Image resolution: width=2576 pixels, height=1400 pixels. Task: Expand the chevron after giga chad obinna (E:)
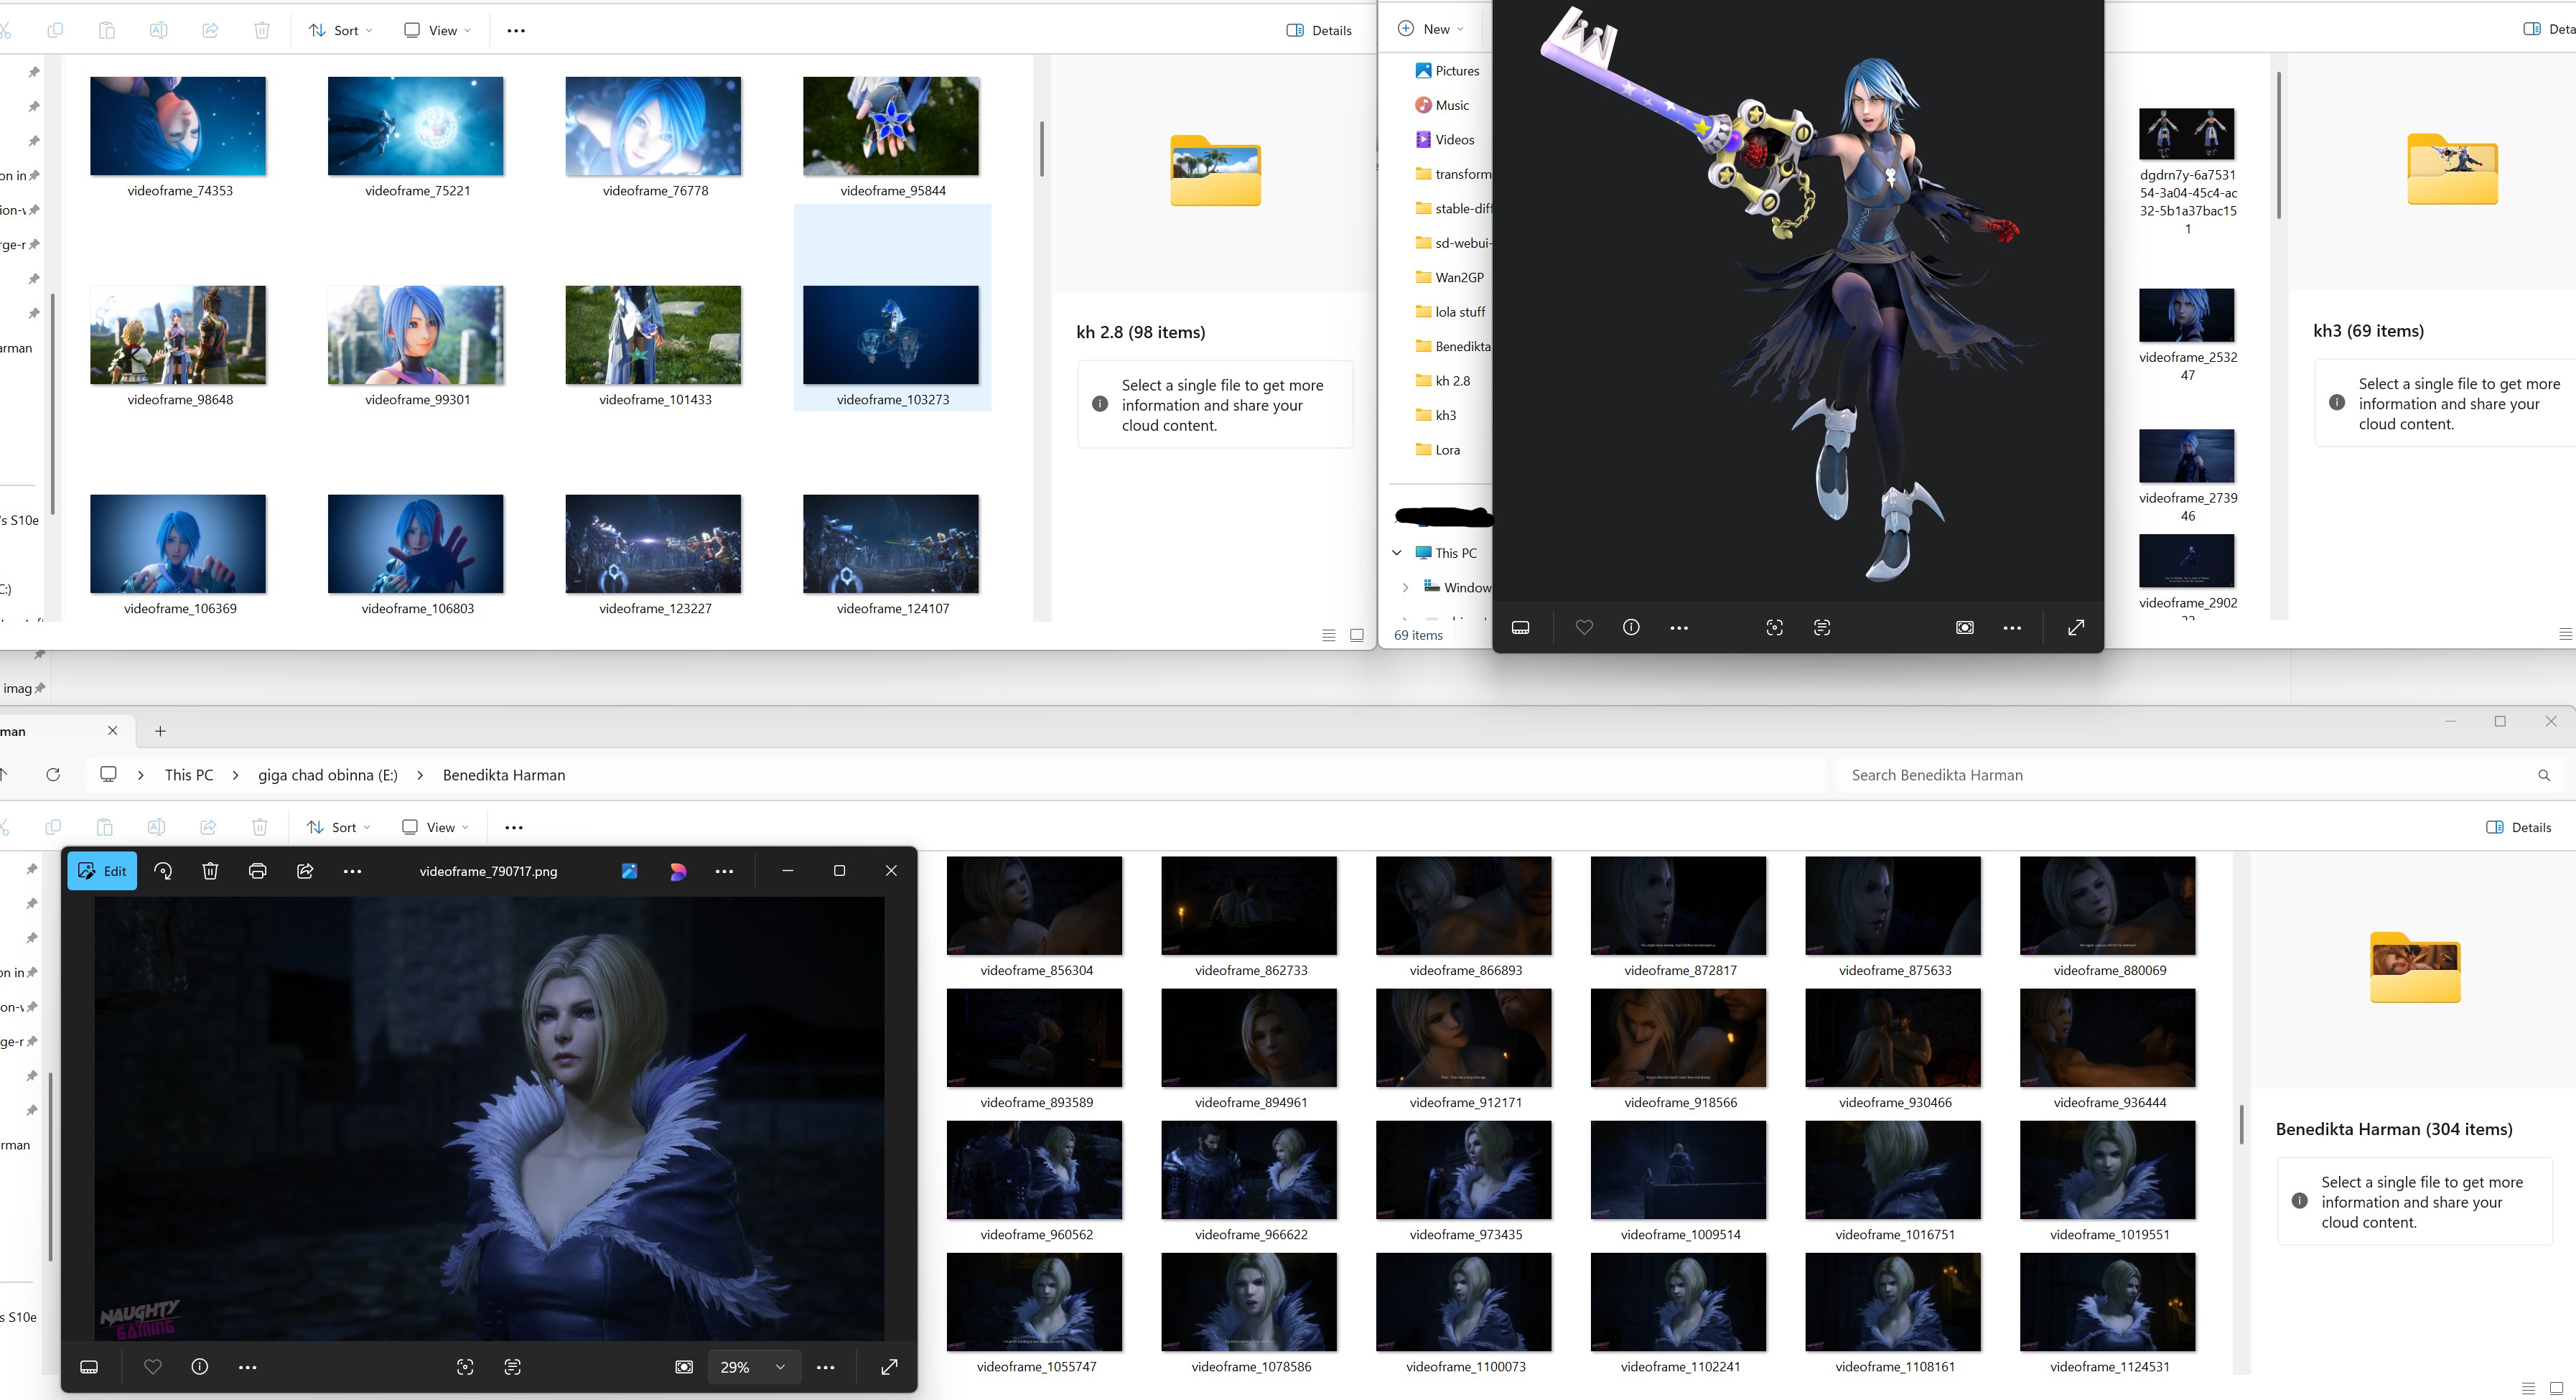[420, 775]
